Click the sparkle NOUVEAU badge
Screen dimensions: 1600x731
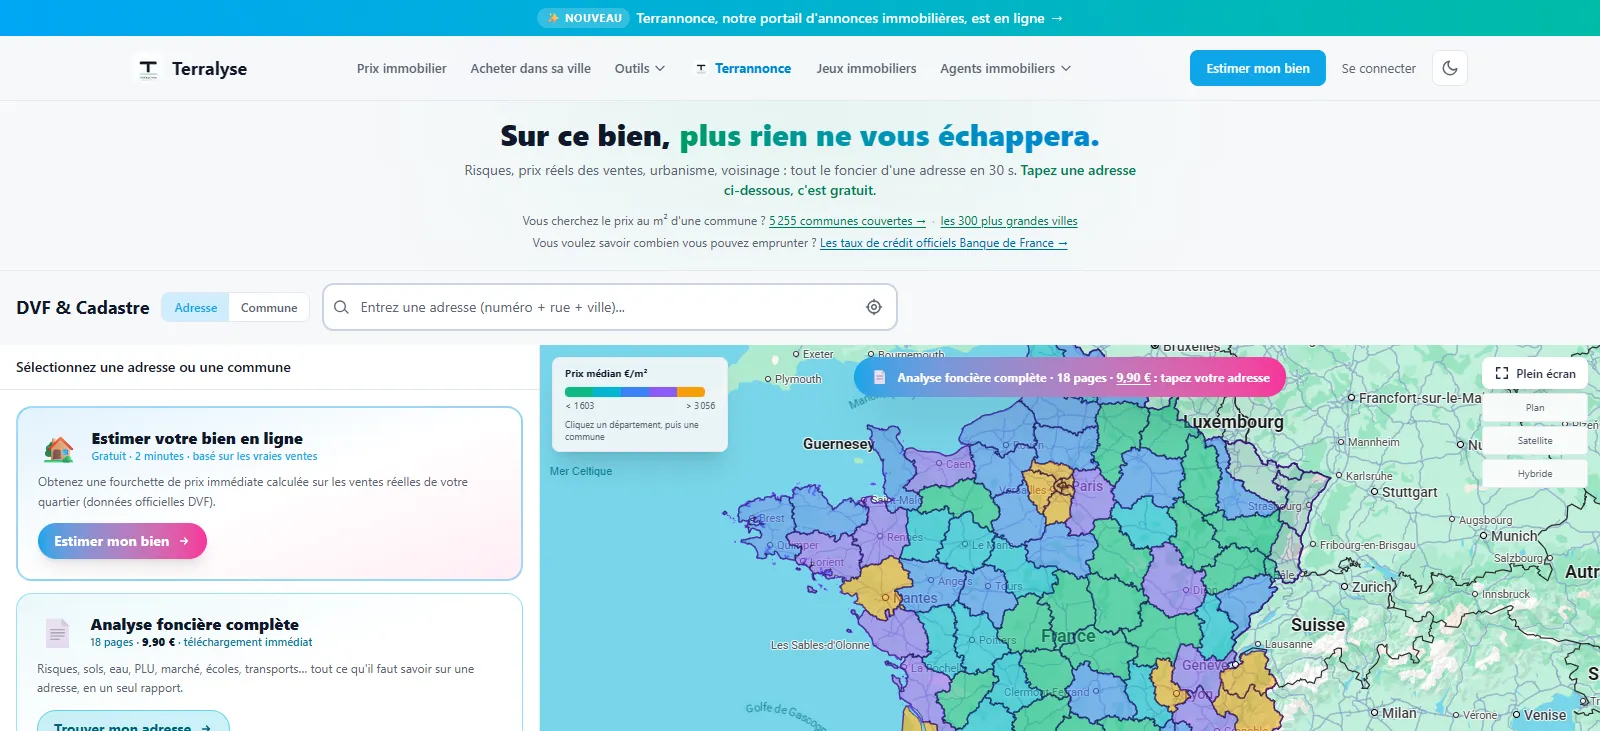584,18
